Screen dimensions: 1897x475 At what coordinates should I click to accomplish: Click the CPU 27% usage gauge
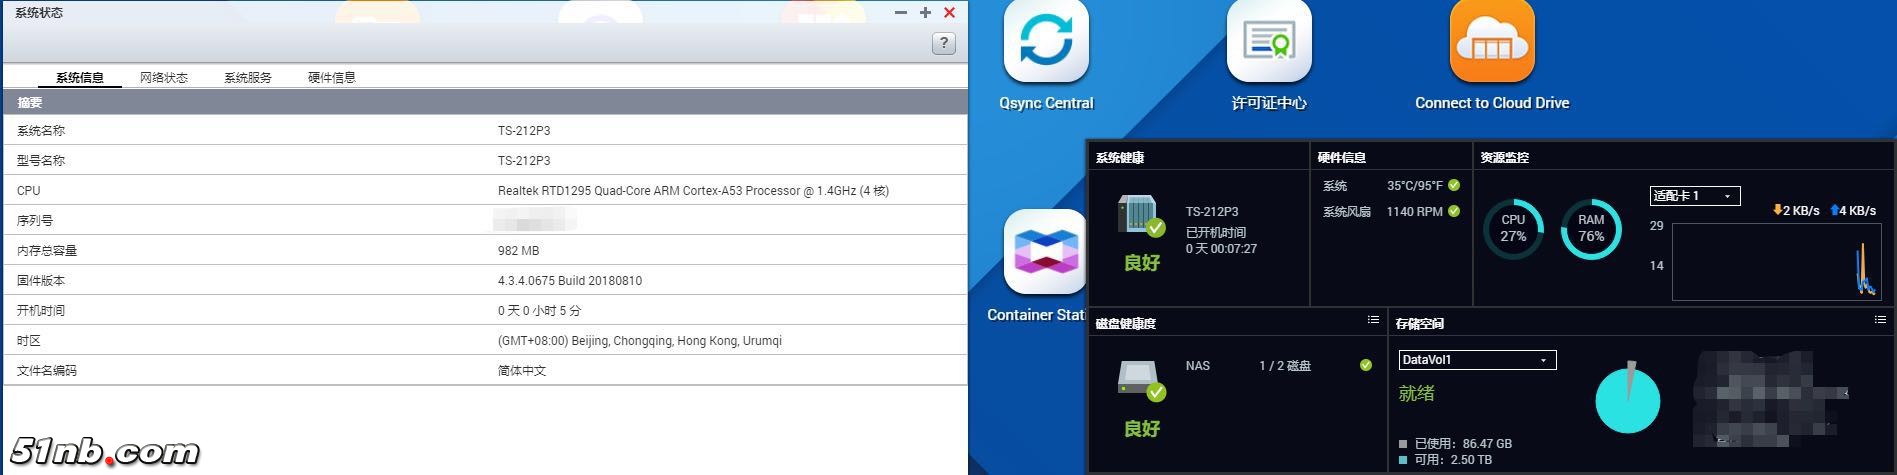pos(1513,228)
